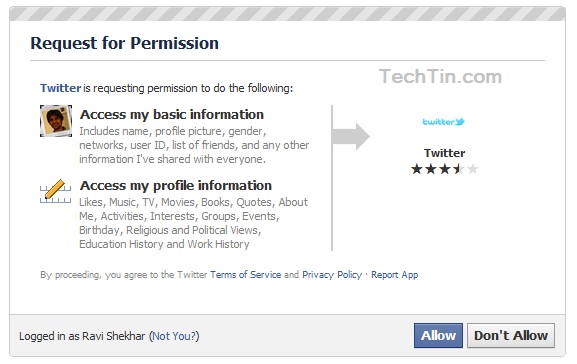The width and height of the screenshot is (577, 364).
Task: Click the first rating star
Action: [417, 169]
